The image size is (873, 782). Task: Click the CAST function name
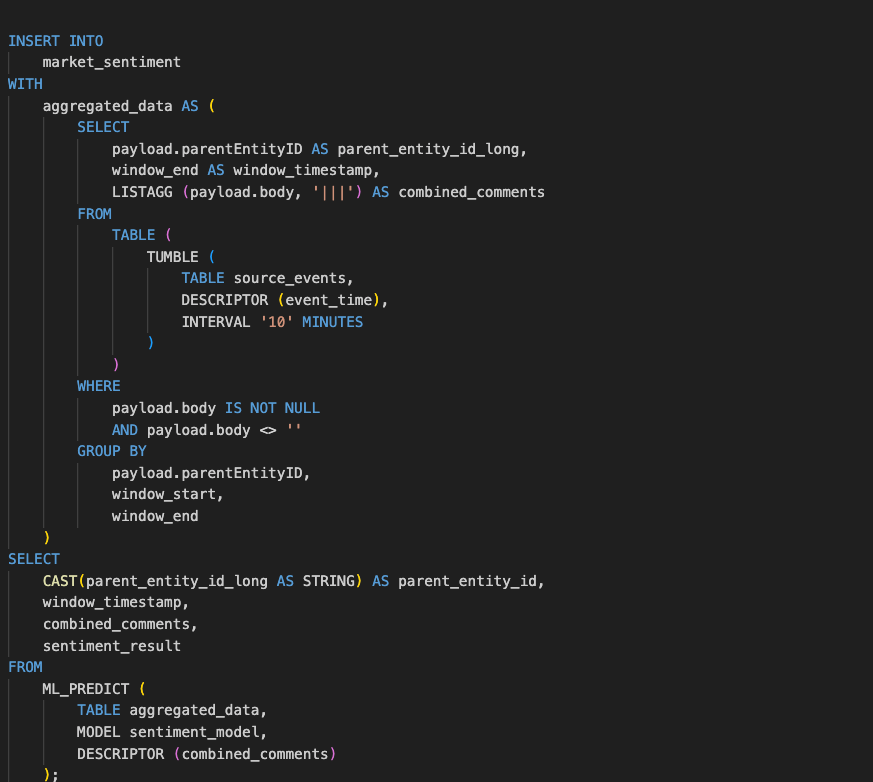pos(63,581)
